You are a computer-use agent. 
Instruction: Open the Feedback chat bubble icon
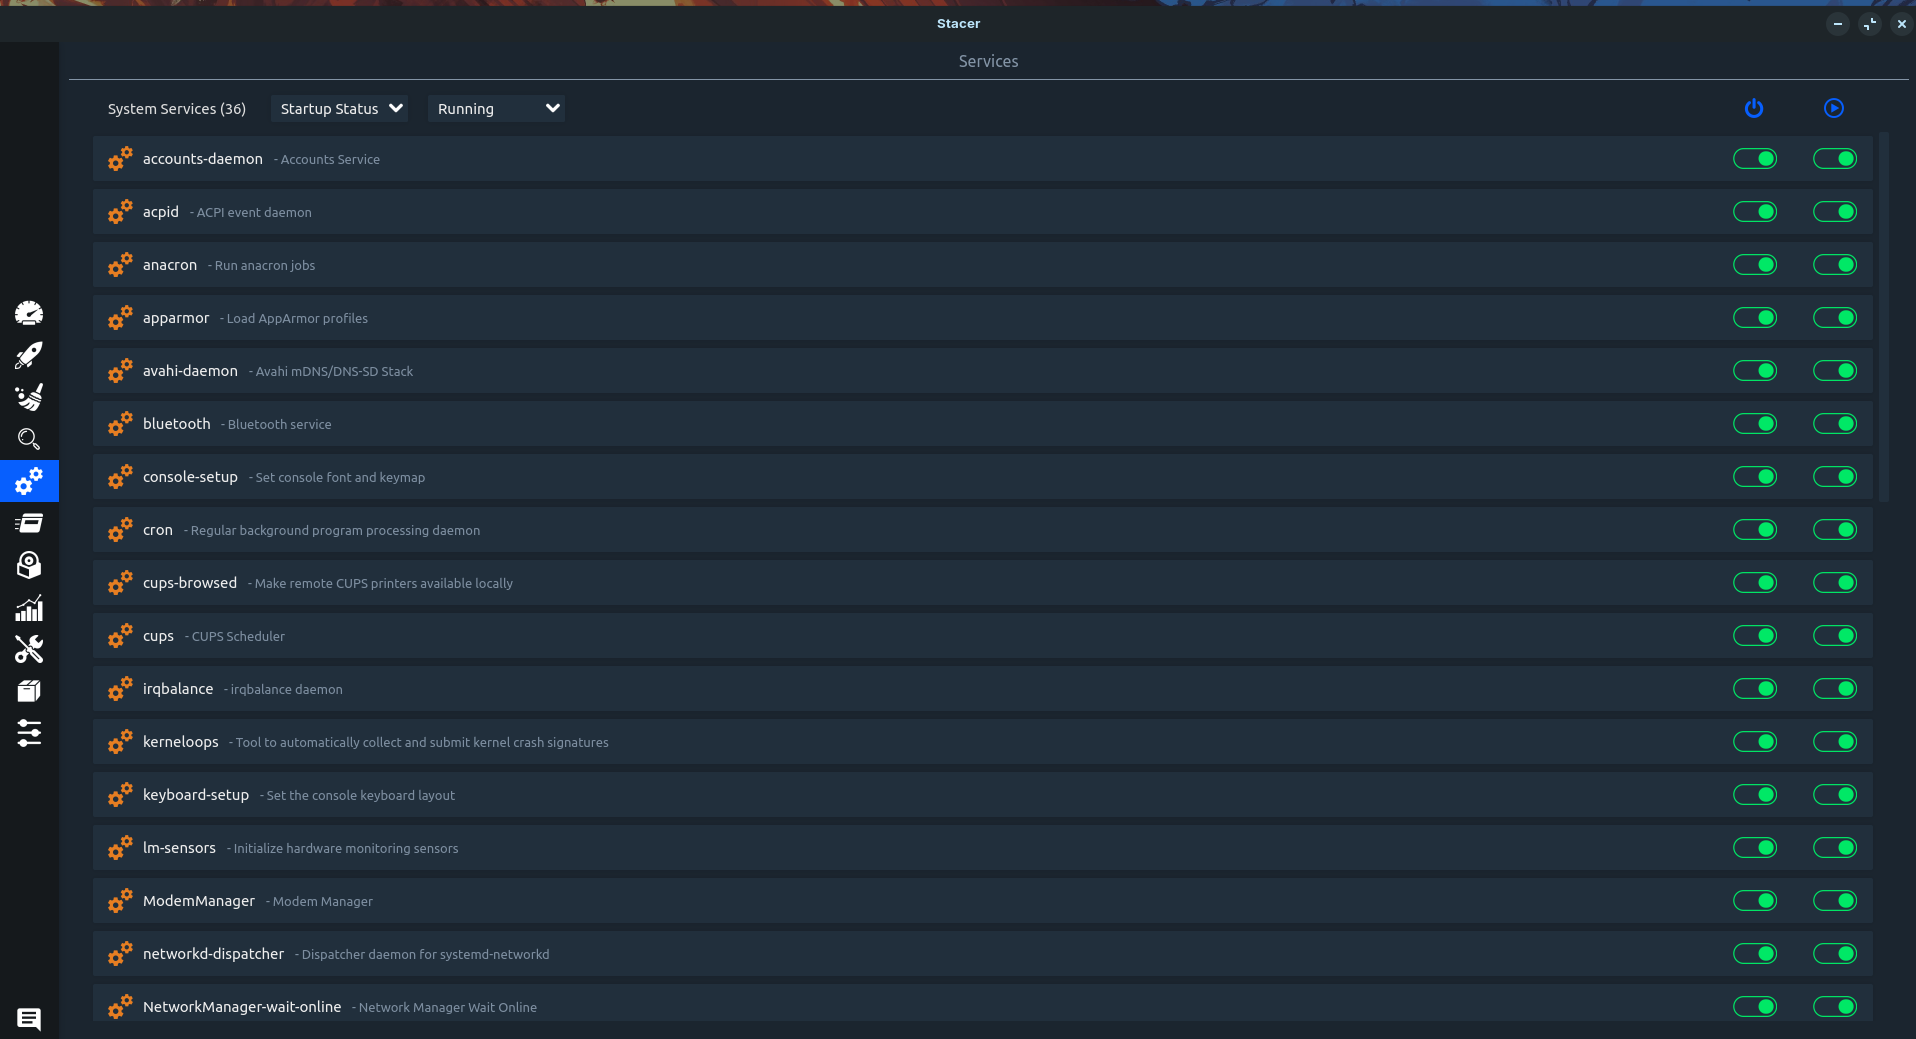(29, 1018)
